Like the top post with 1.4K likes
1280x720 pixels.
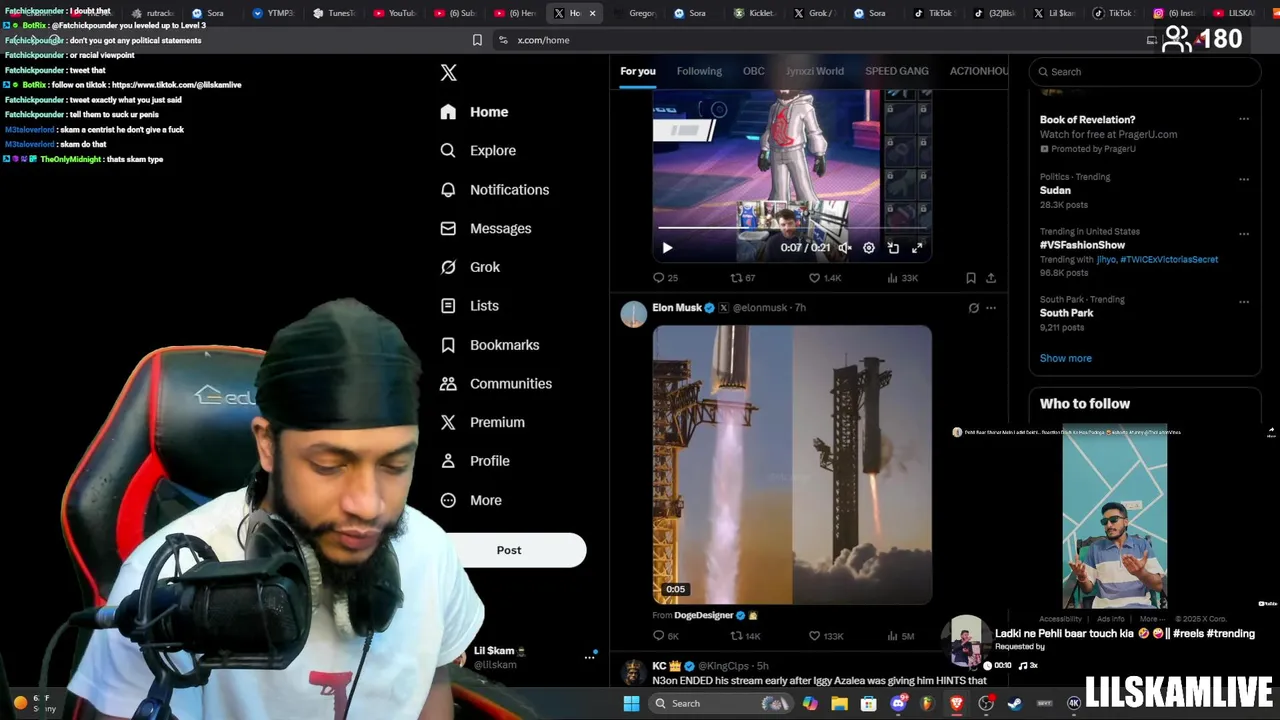click(x=825, y=278)
